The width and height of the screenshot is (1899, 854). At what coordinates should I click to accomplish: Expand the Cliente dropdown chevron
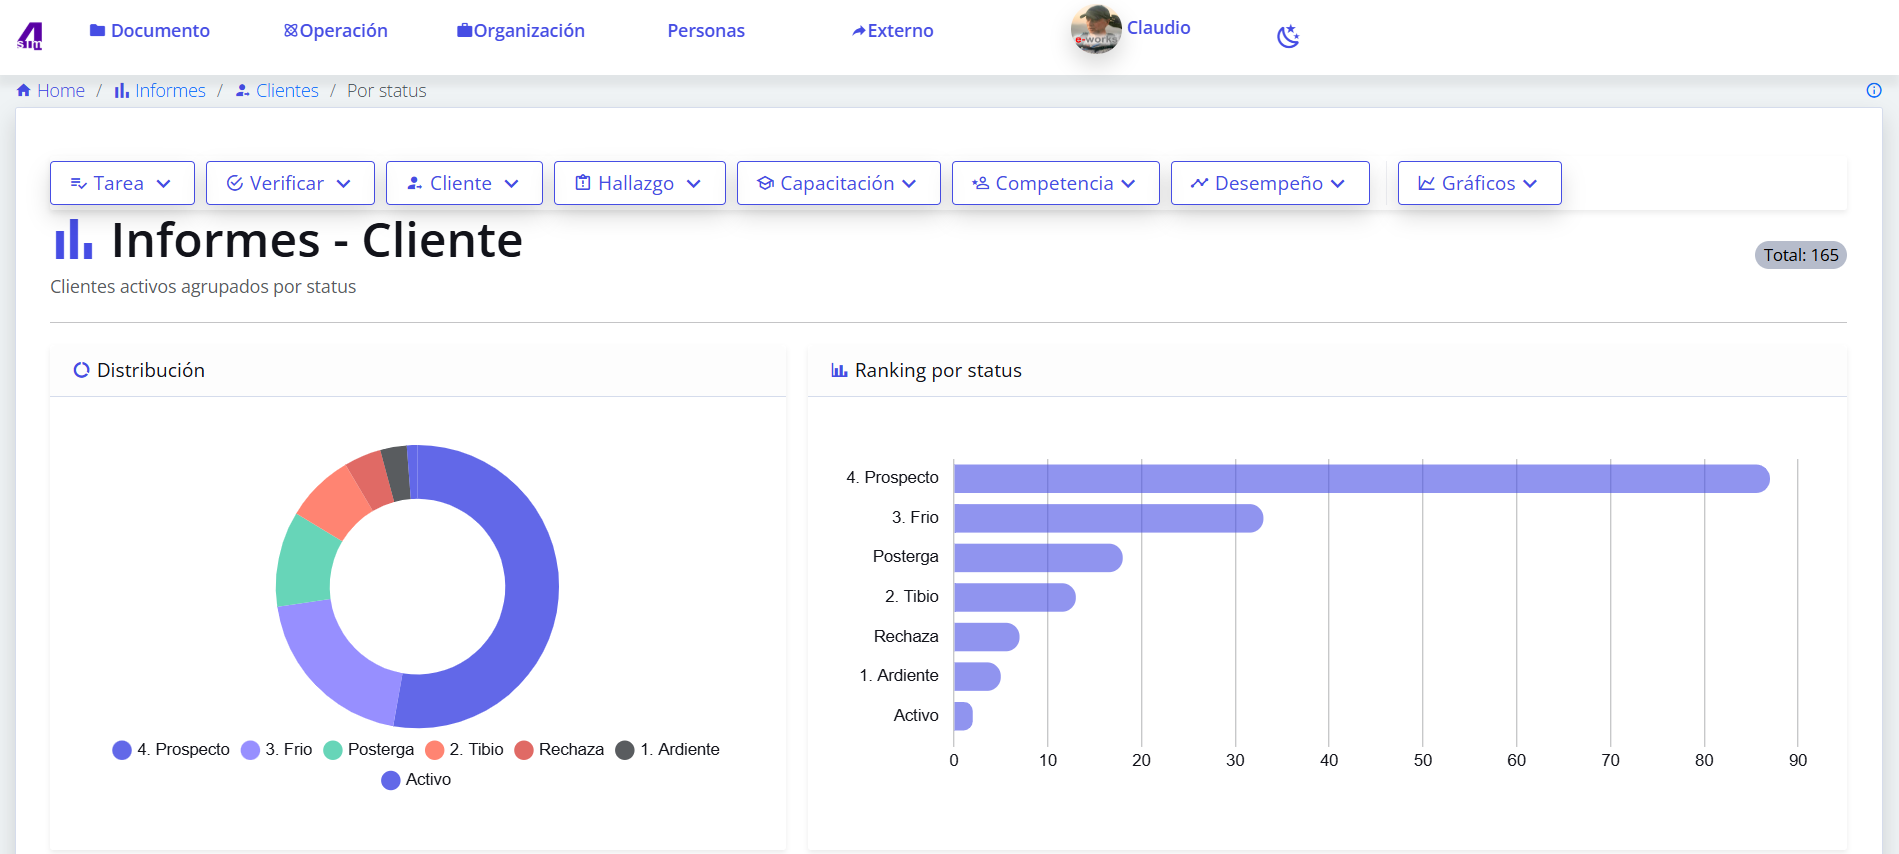pyautogui.click(x=512, y=184)
